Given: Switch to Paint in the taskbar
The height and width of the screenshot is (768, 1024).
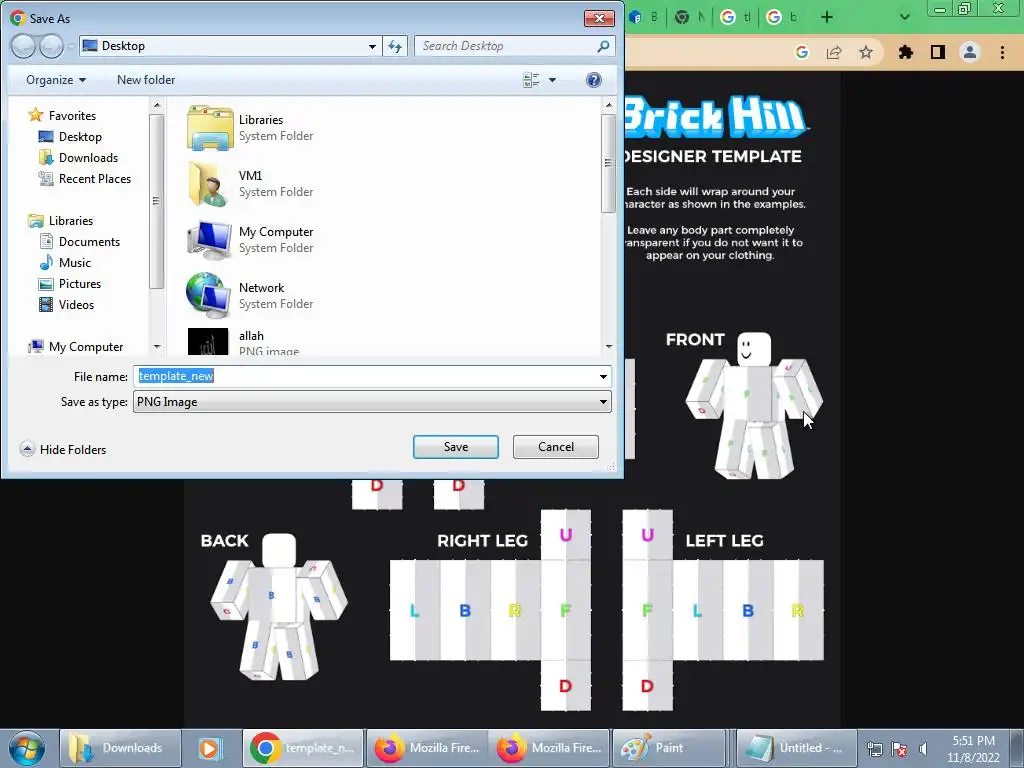Looking at the screenshot, I should [669, 748].
